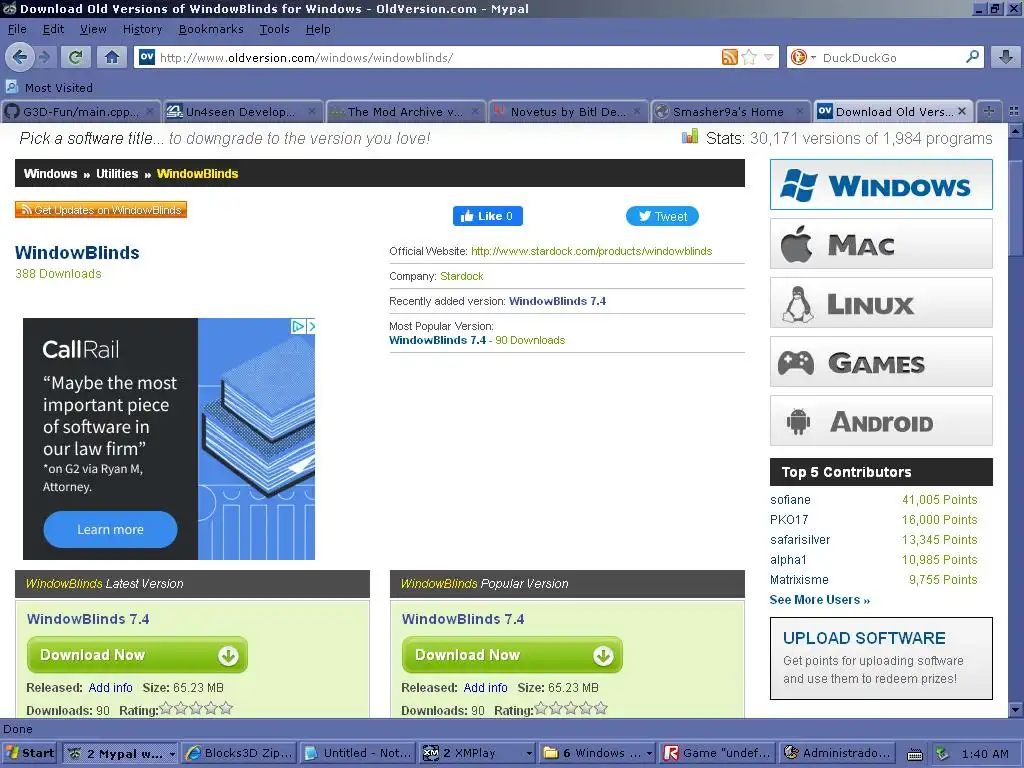Click the Facebook Like button
This screenshot has height=768, width=1024.
coord(487,216)
